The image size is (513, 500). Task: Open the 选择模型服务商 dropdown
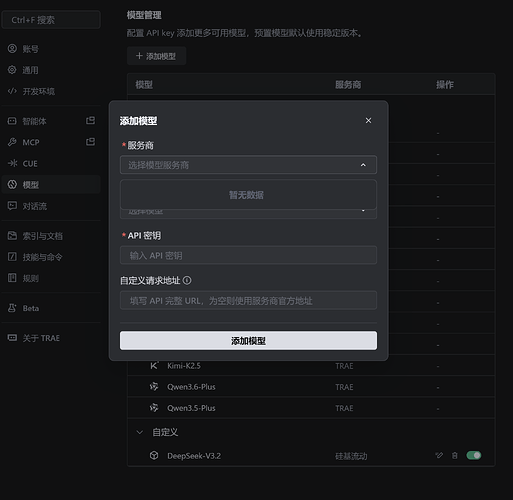(x=248, y=165)
